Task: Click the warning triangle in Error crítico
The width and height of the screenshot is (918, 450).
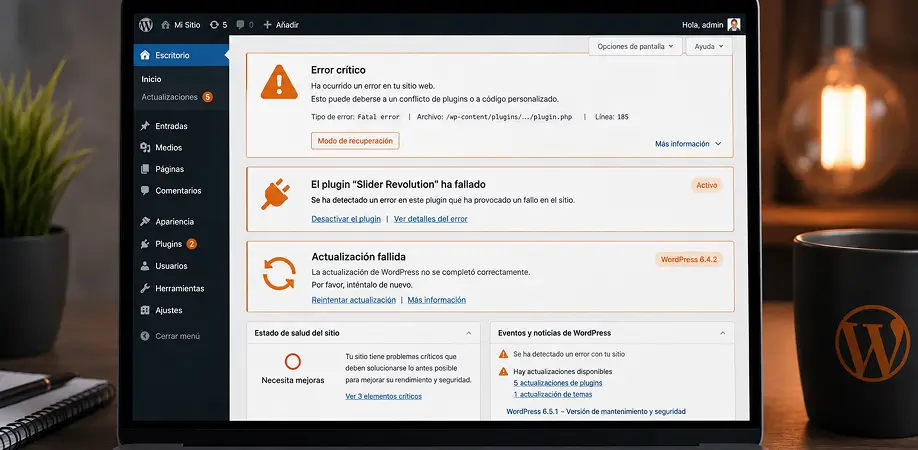Action: click(279, 83)
